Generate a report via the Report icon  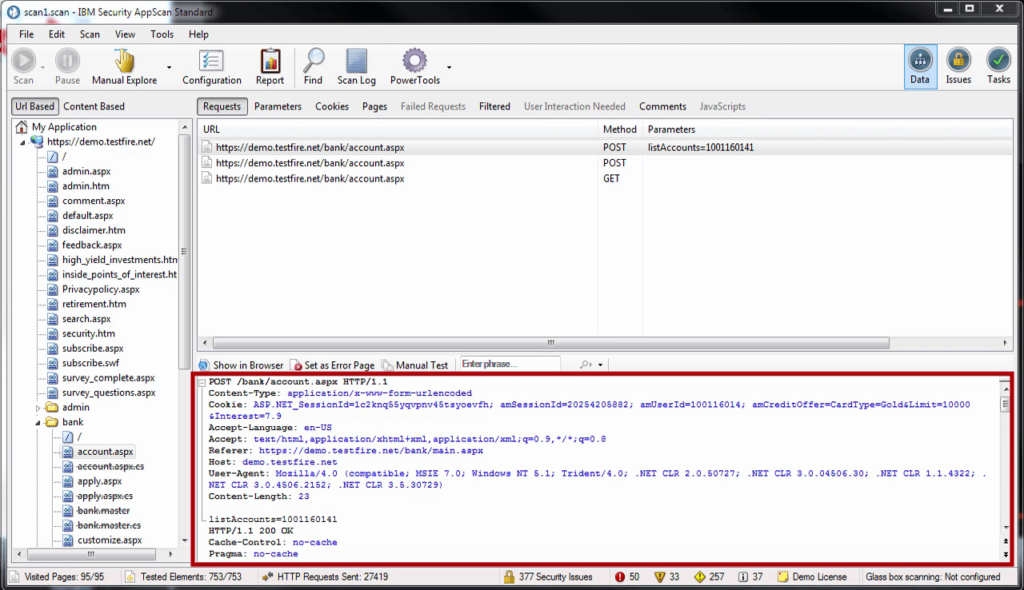(x=269, y=65)
